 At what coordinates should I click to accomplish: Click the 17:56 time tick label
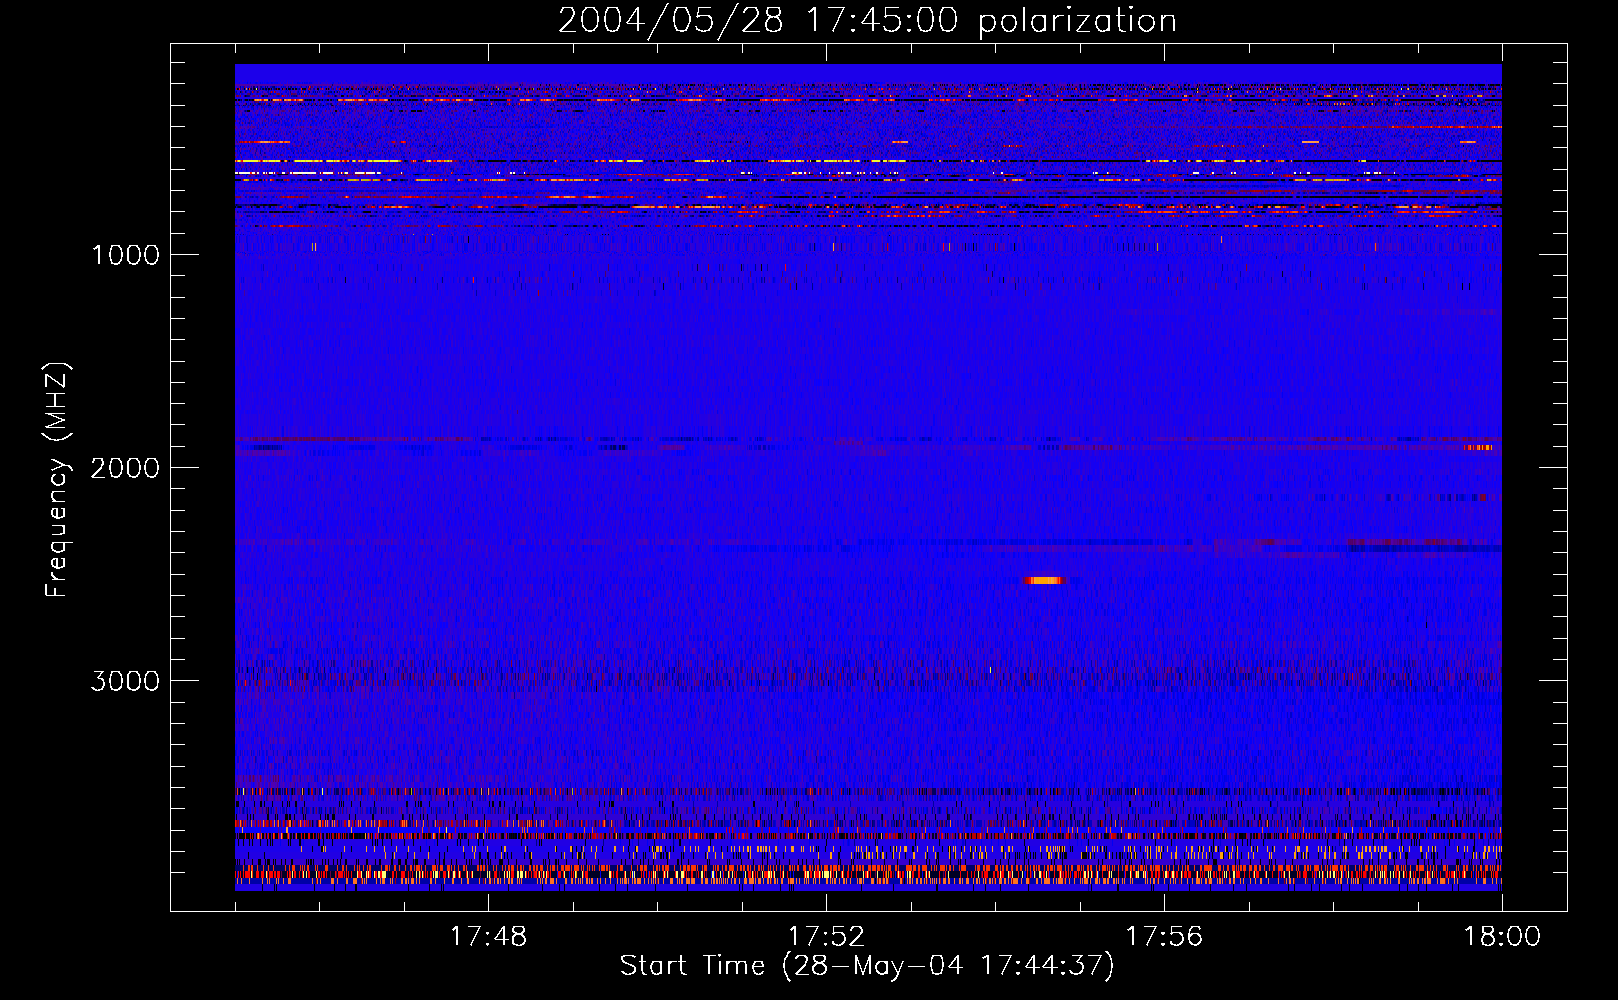tap(1164, 937)
